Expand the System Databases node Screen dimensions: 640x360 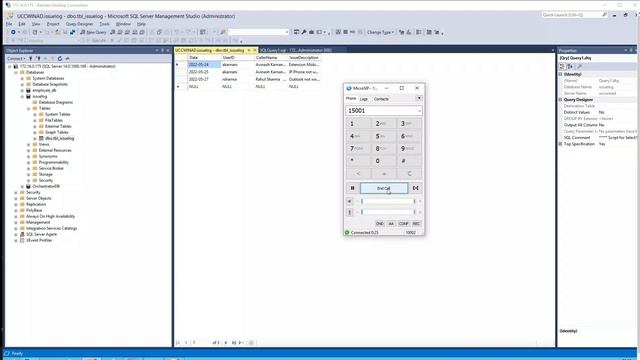click(x=22, y=78)
